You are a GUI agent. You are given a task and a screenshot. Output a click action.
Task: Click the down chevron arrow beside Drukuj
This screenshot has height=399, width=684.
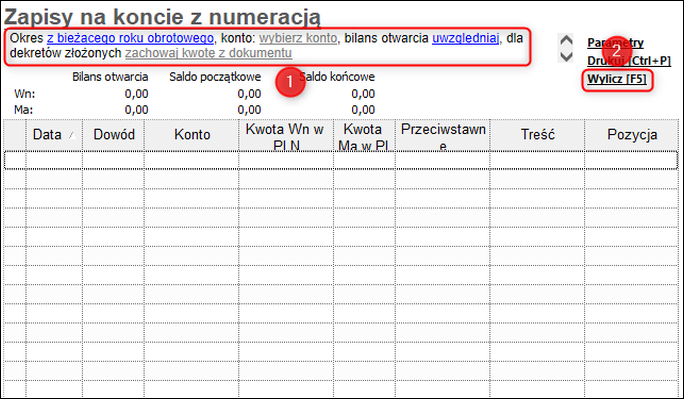pos(566,56)
